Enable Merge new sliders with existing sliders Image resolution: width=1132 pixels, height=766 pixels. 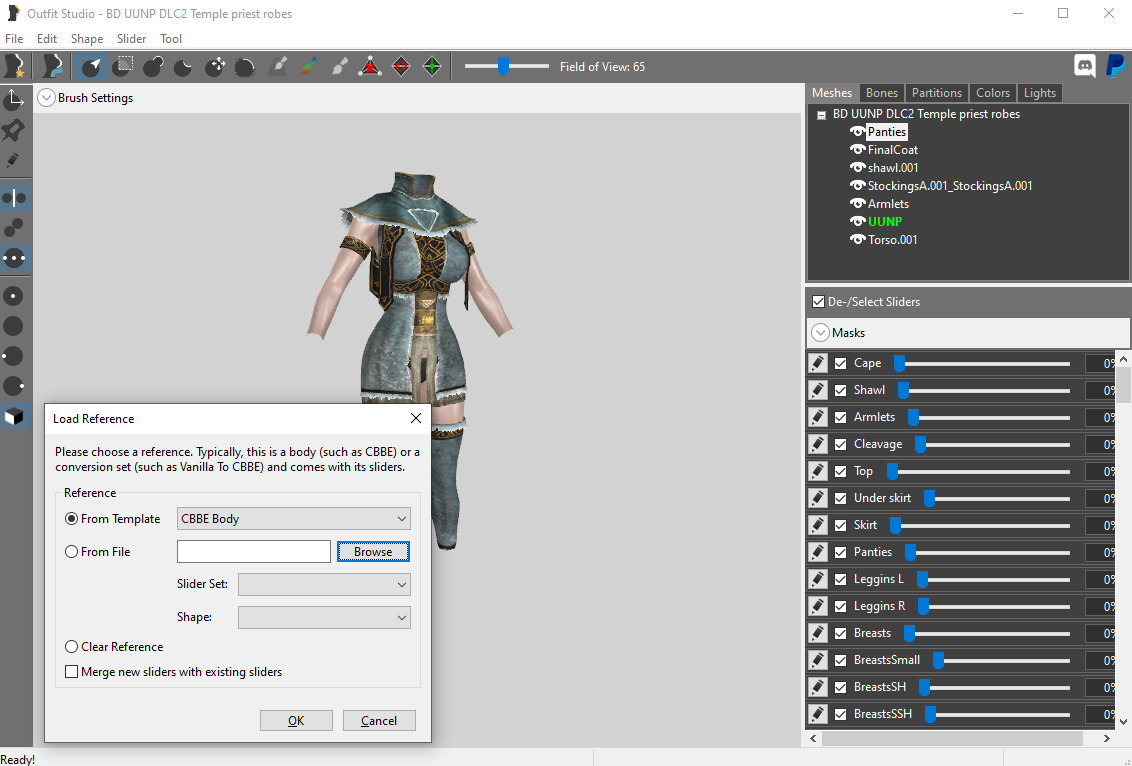pyautogui.click(x=71, y=671)
